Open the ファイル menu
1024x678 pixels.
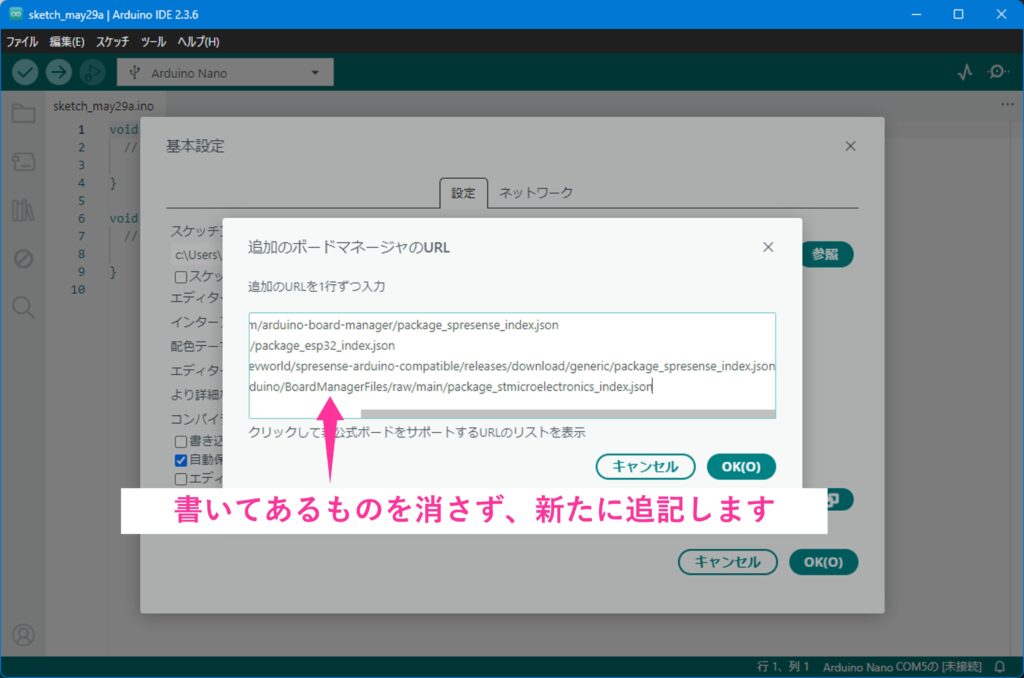(x=22, y=42)
